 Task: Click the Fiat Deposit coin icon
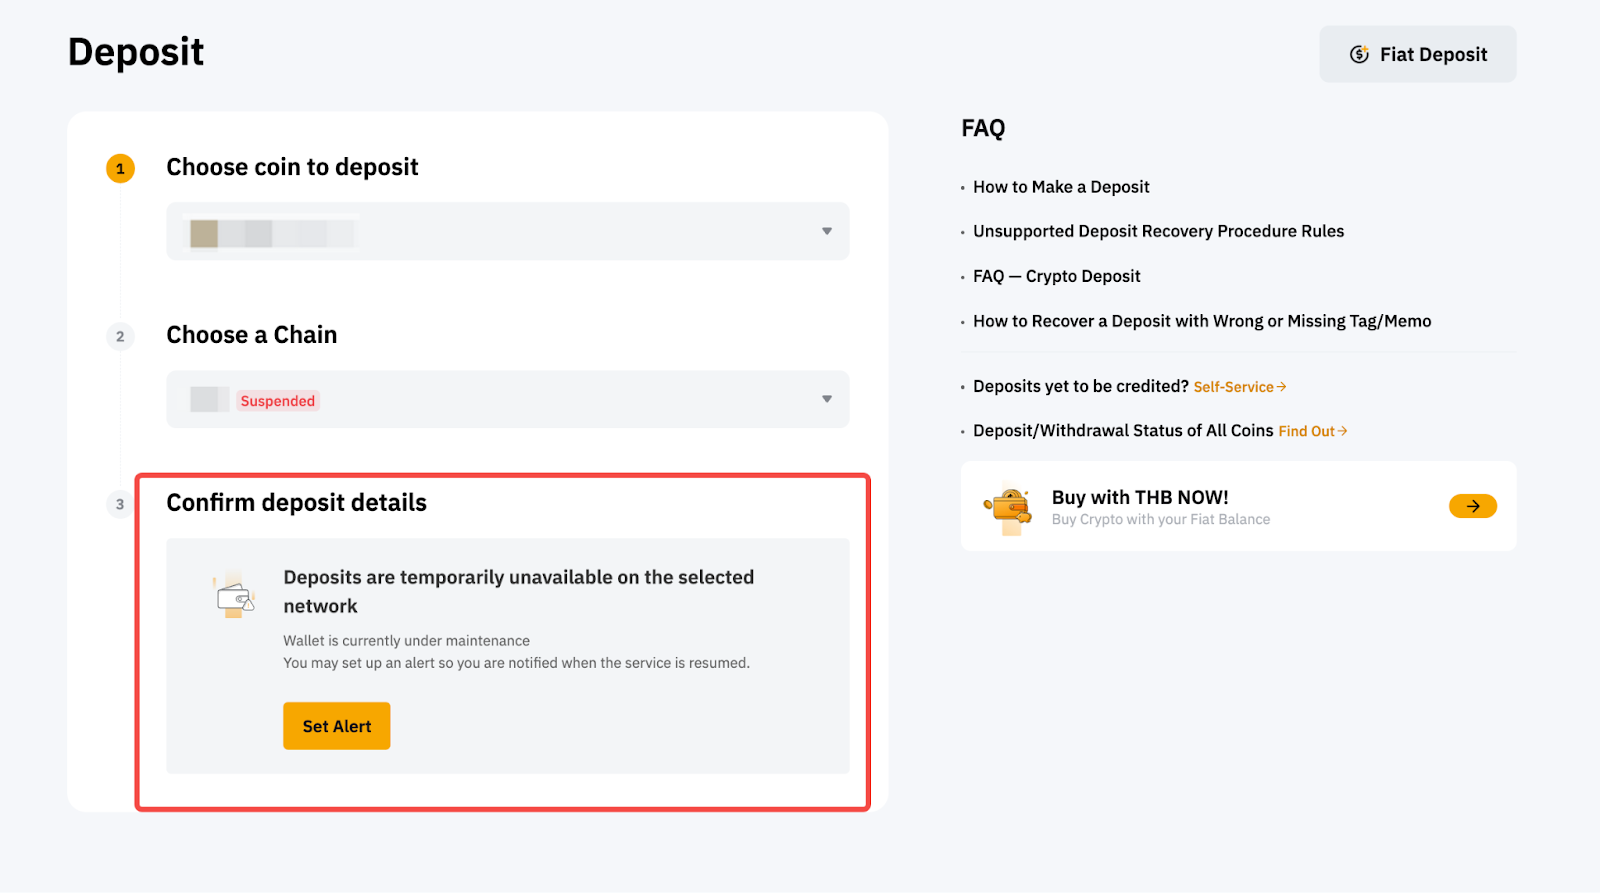pos(1359,55)
